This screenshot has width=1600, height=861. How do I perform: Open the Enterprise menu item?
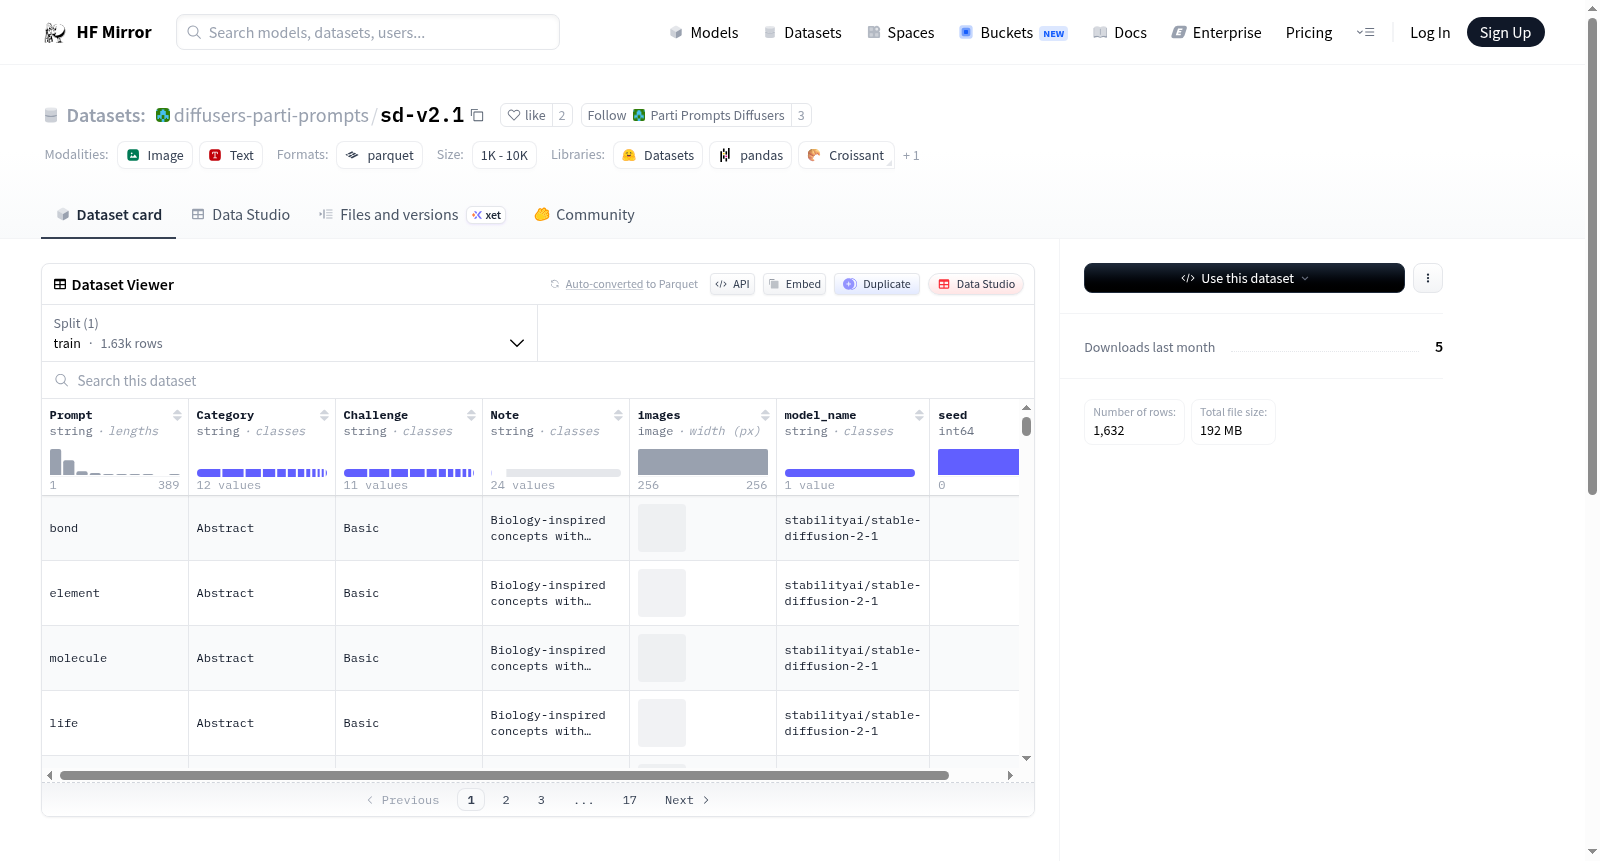[1216, 33]
